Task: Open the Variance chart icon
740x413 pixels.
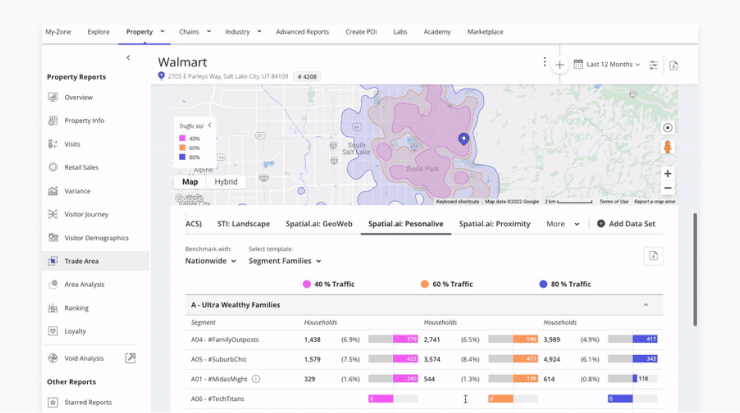Action: pyautogui.click(x=53, y=191)
